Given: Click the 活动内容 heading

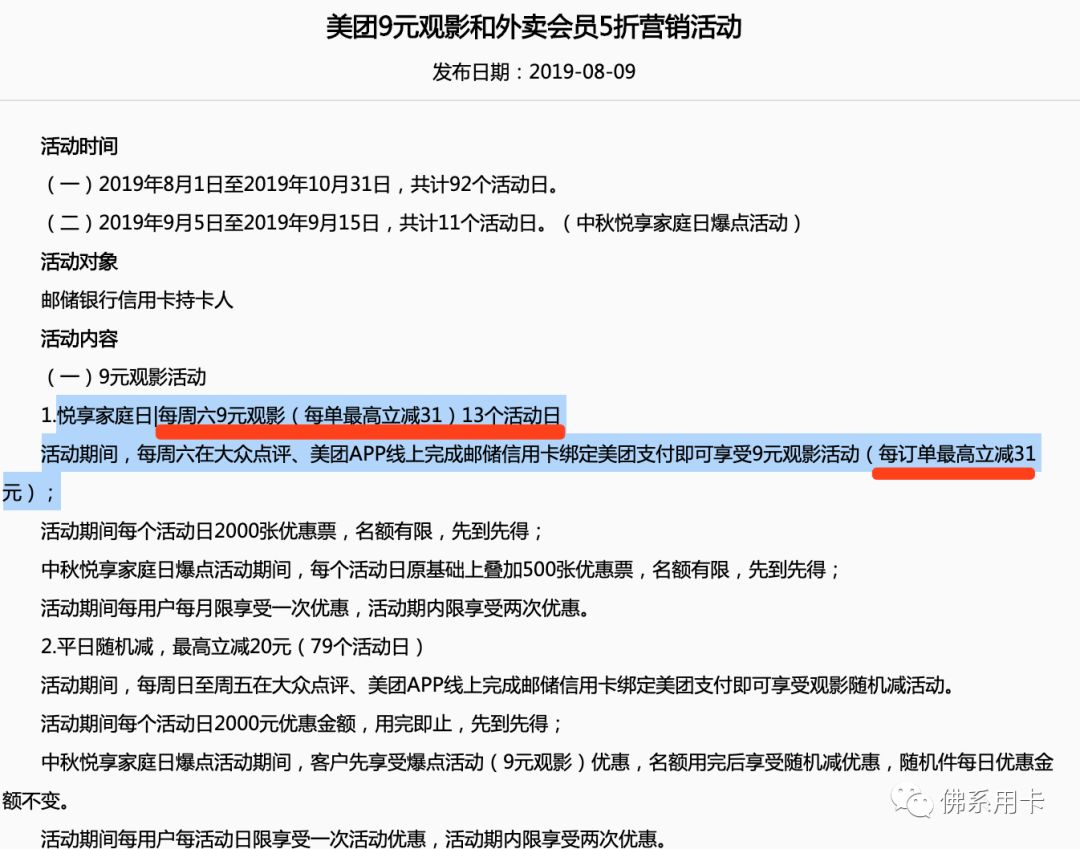Looking at the screenshot, I should (x=79, y=339).
